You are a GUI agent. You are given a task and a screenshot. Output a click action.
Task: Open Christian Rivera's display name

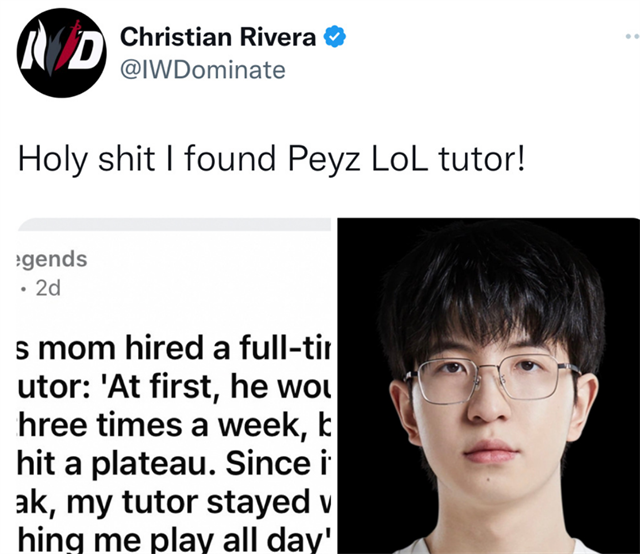pos(218,37)
